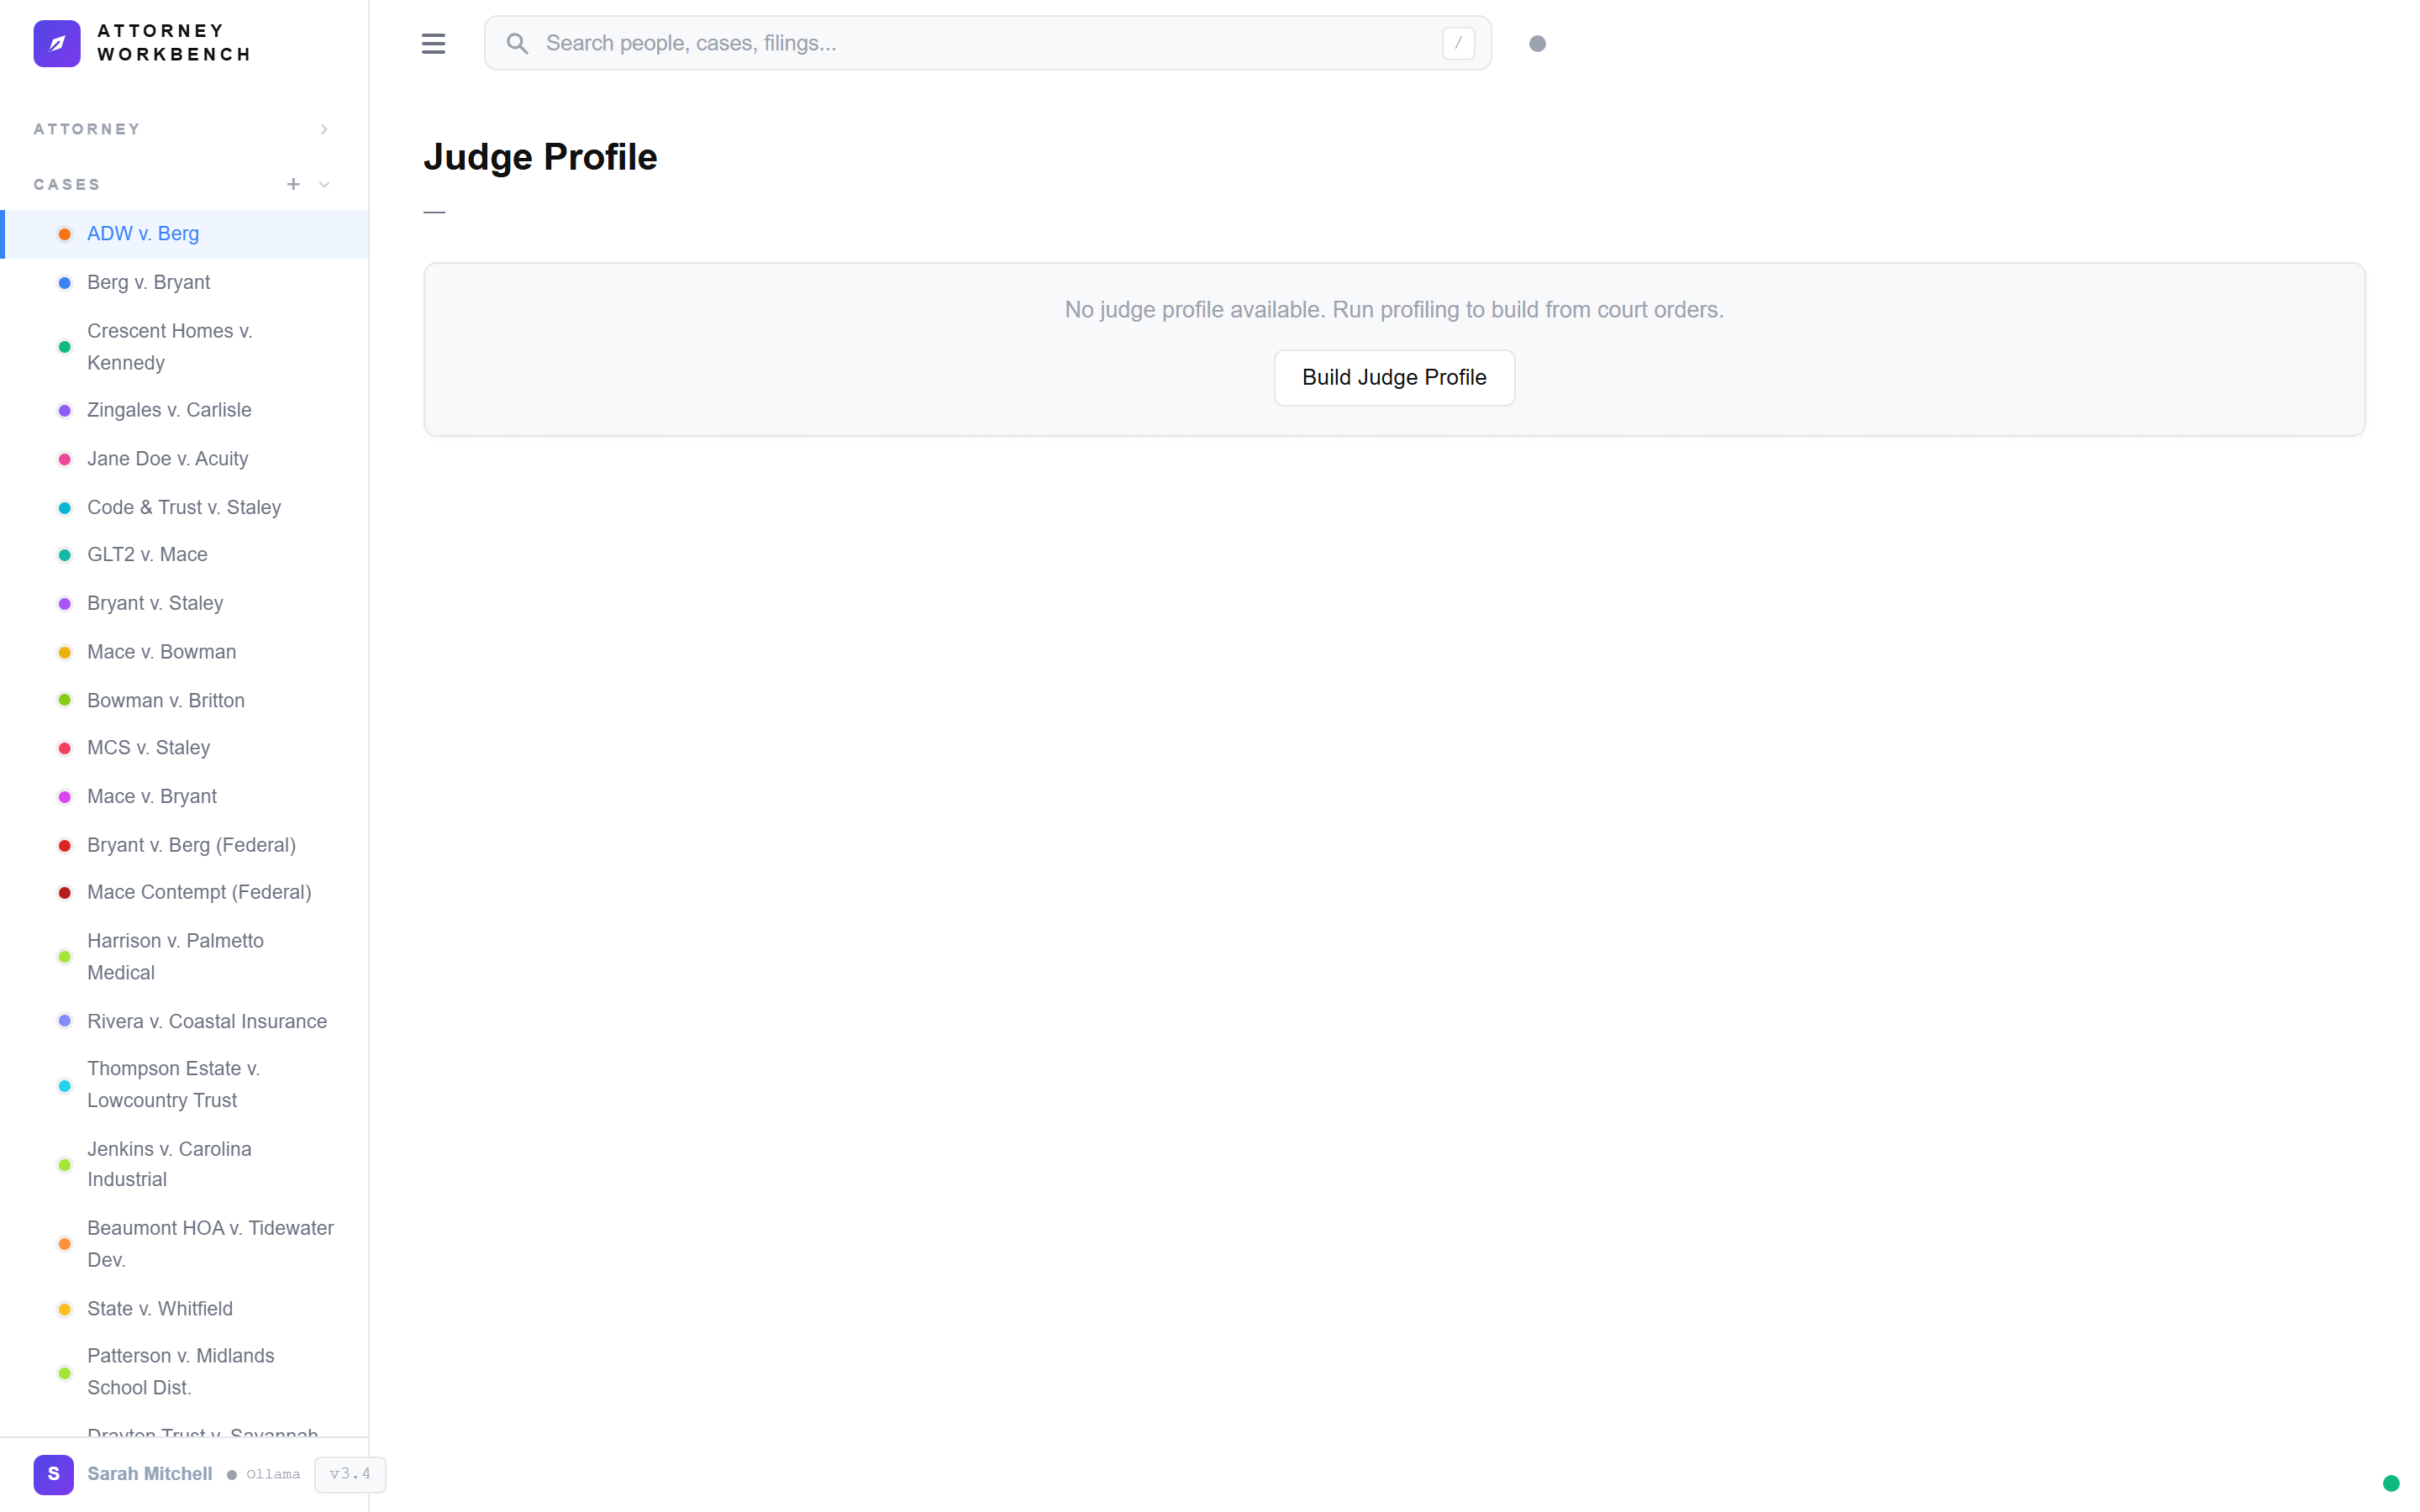This screenshot has width=2420, height=1512.
Task: Open Sarah Mitchell's avatar
Action: coord(54,1474)
